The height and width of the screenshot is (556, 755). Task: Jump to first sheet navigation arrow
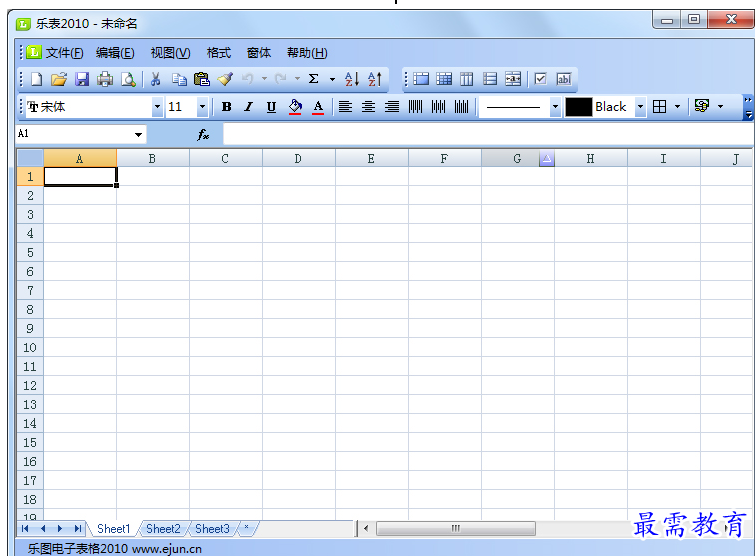(26, 529)
